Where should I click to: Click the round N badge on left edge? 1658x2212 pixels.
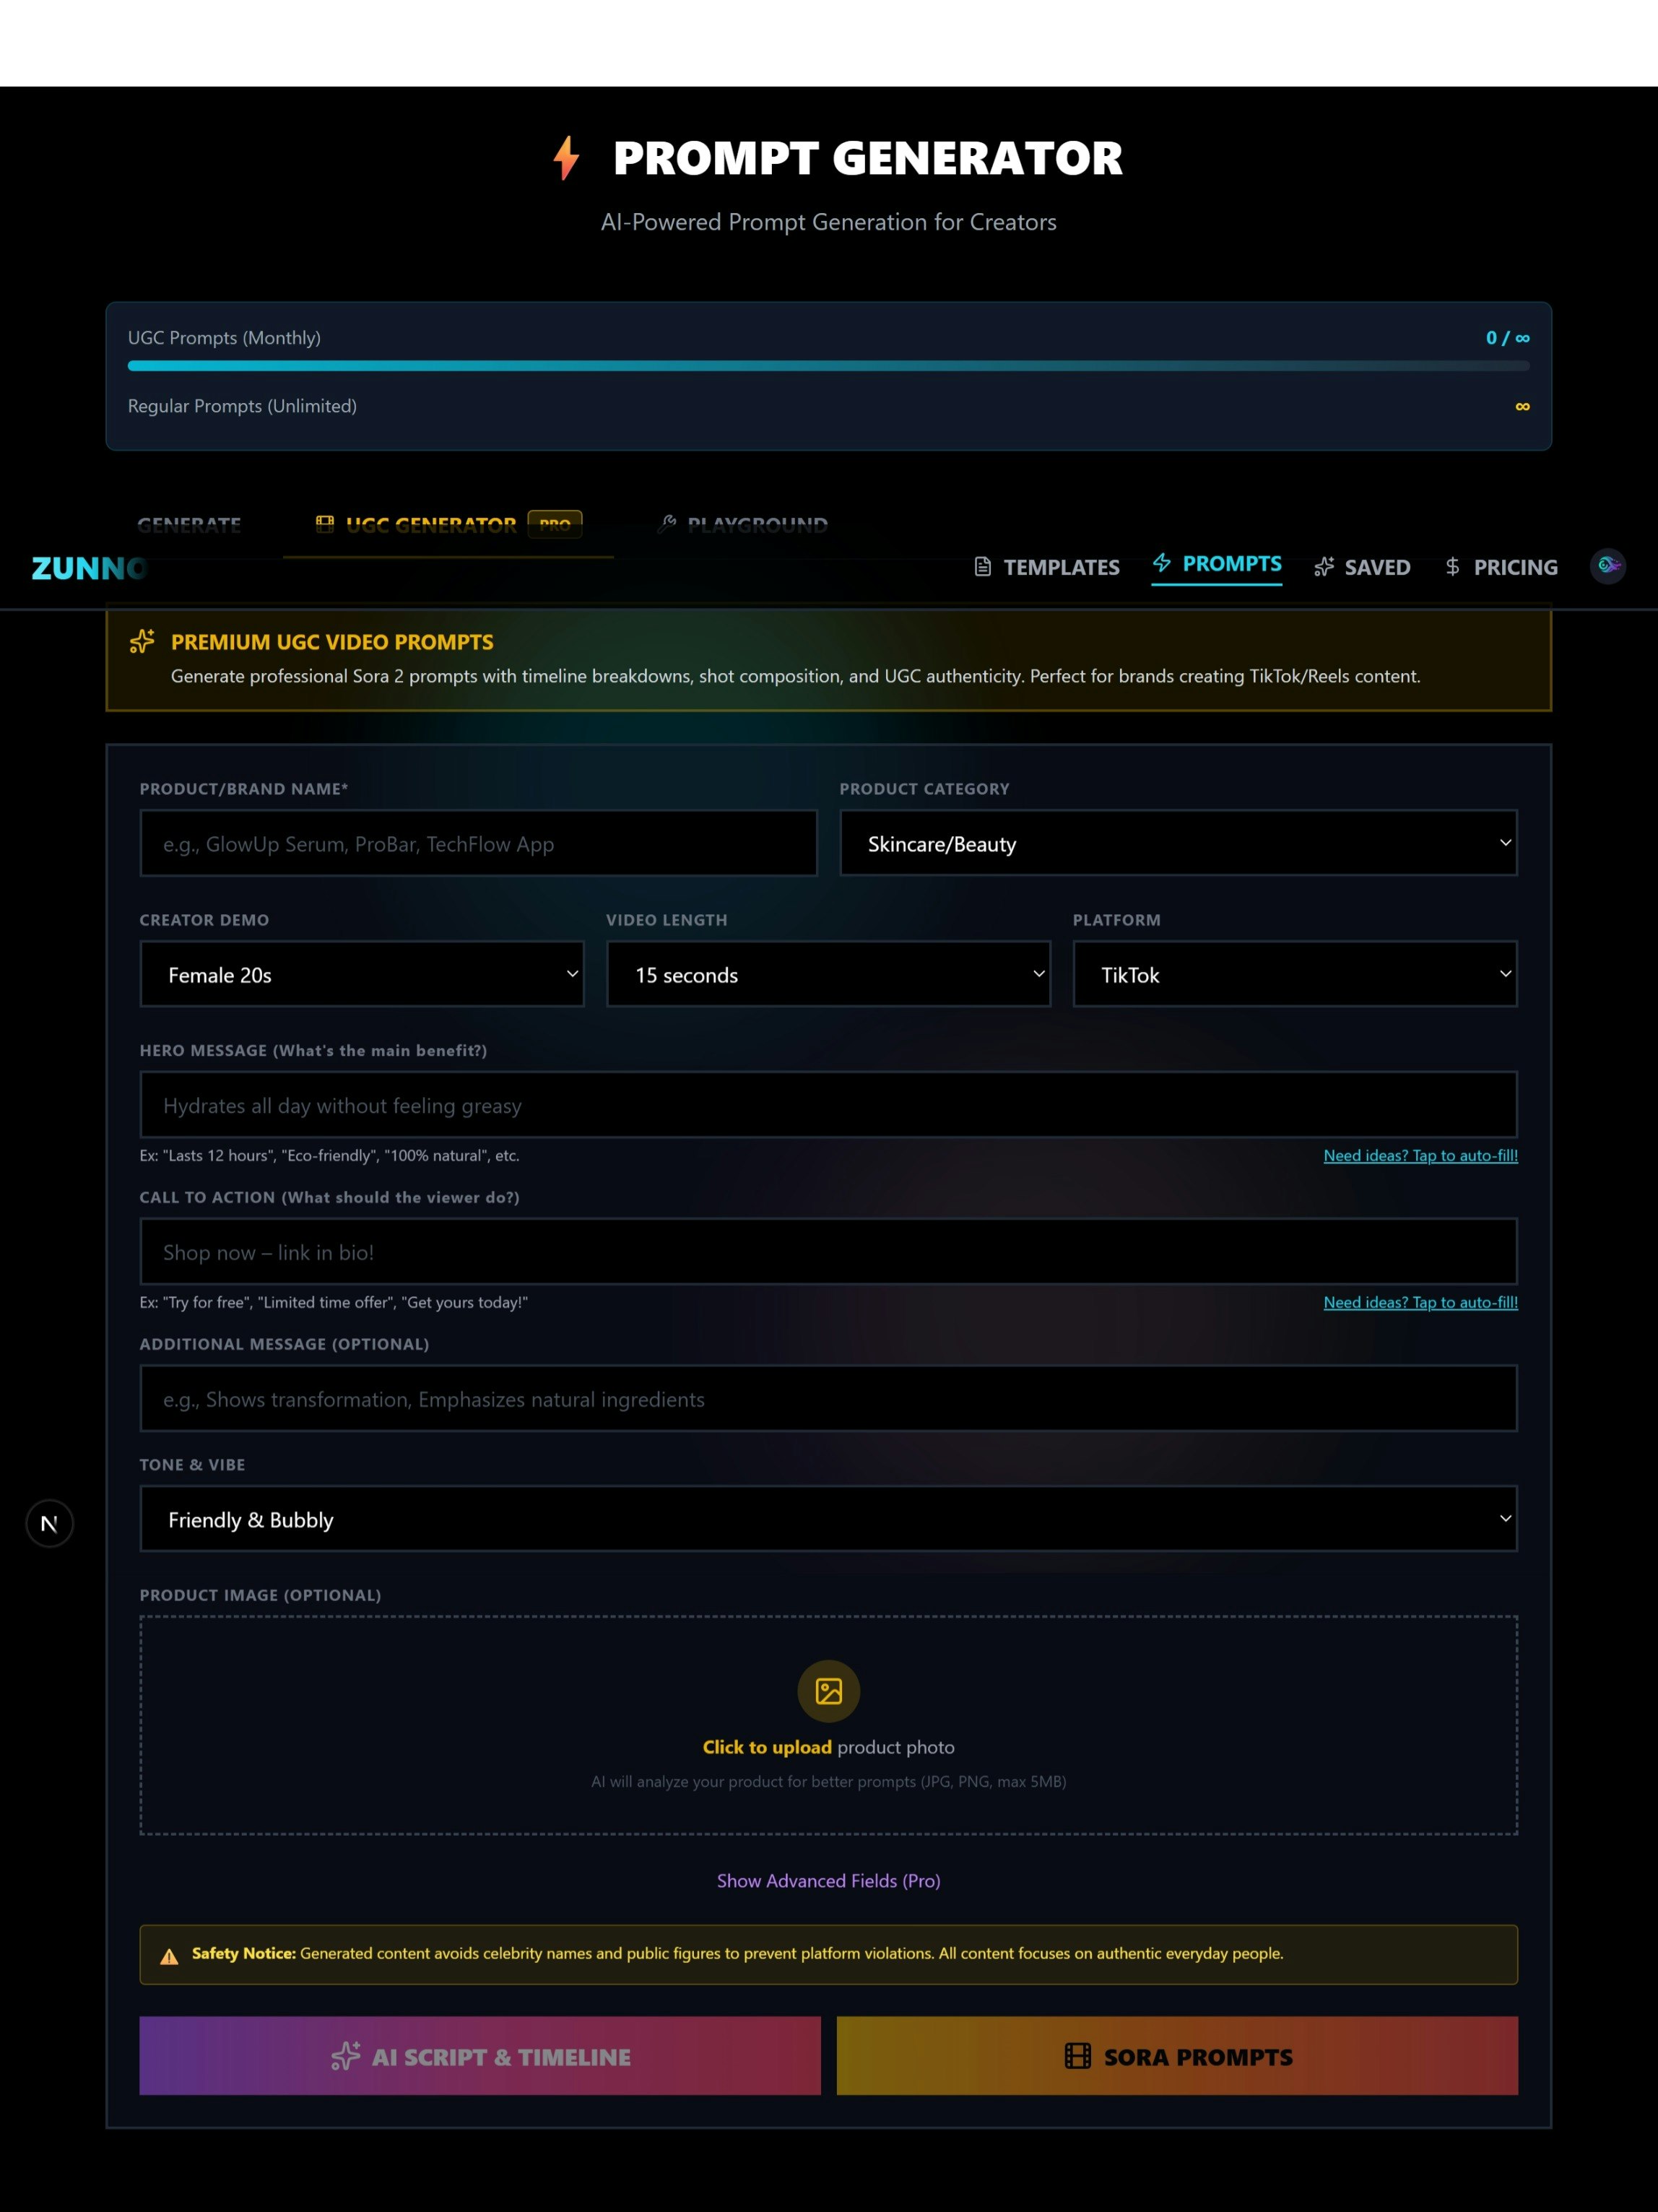(x=49, y=1523)
